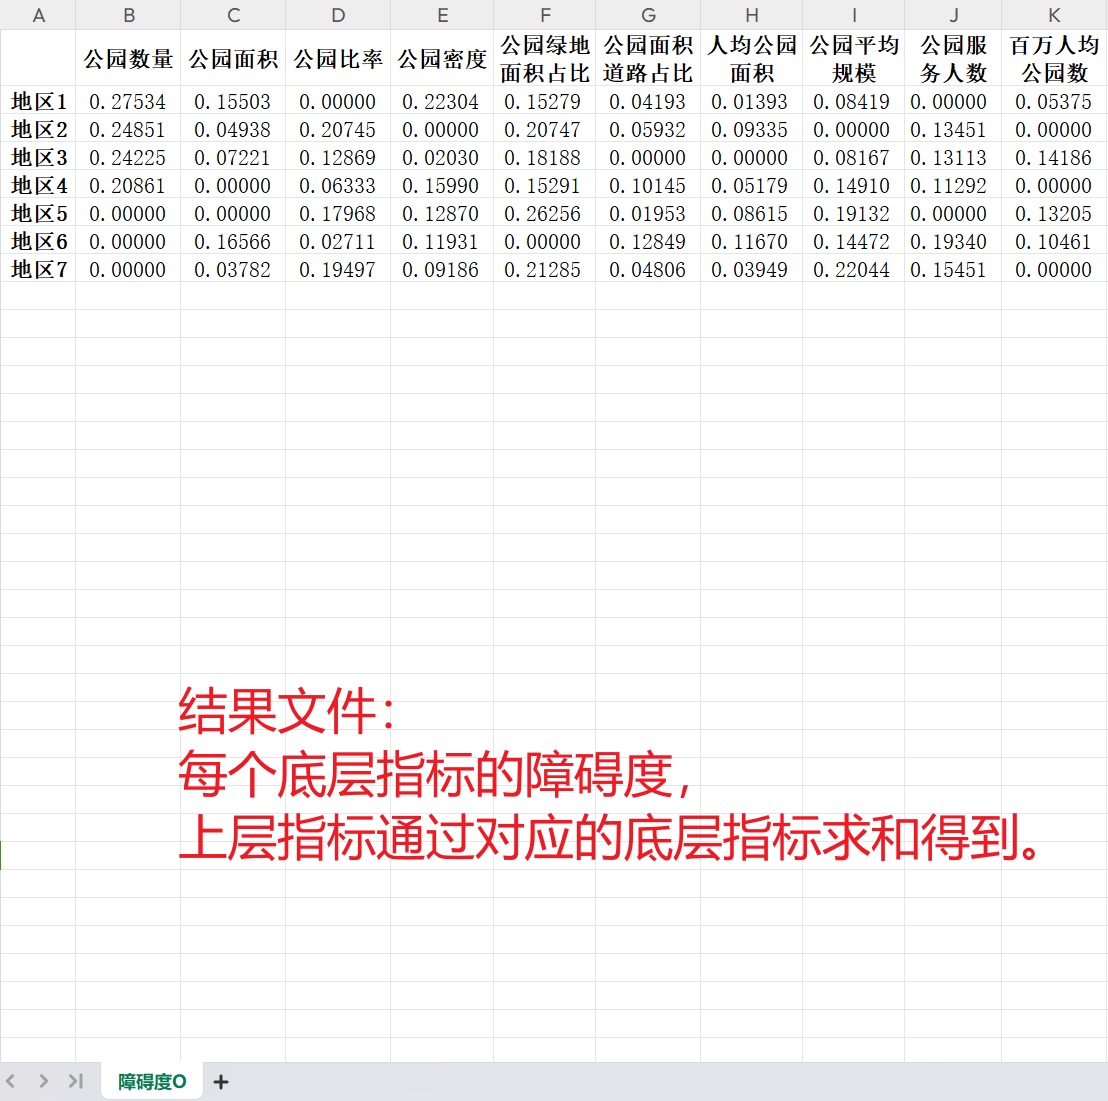Viewport: 1108px width, 1101px height.
Task: Click the 公园面积道路占比 header cell
Action: (x=648, y=59)
